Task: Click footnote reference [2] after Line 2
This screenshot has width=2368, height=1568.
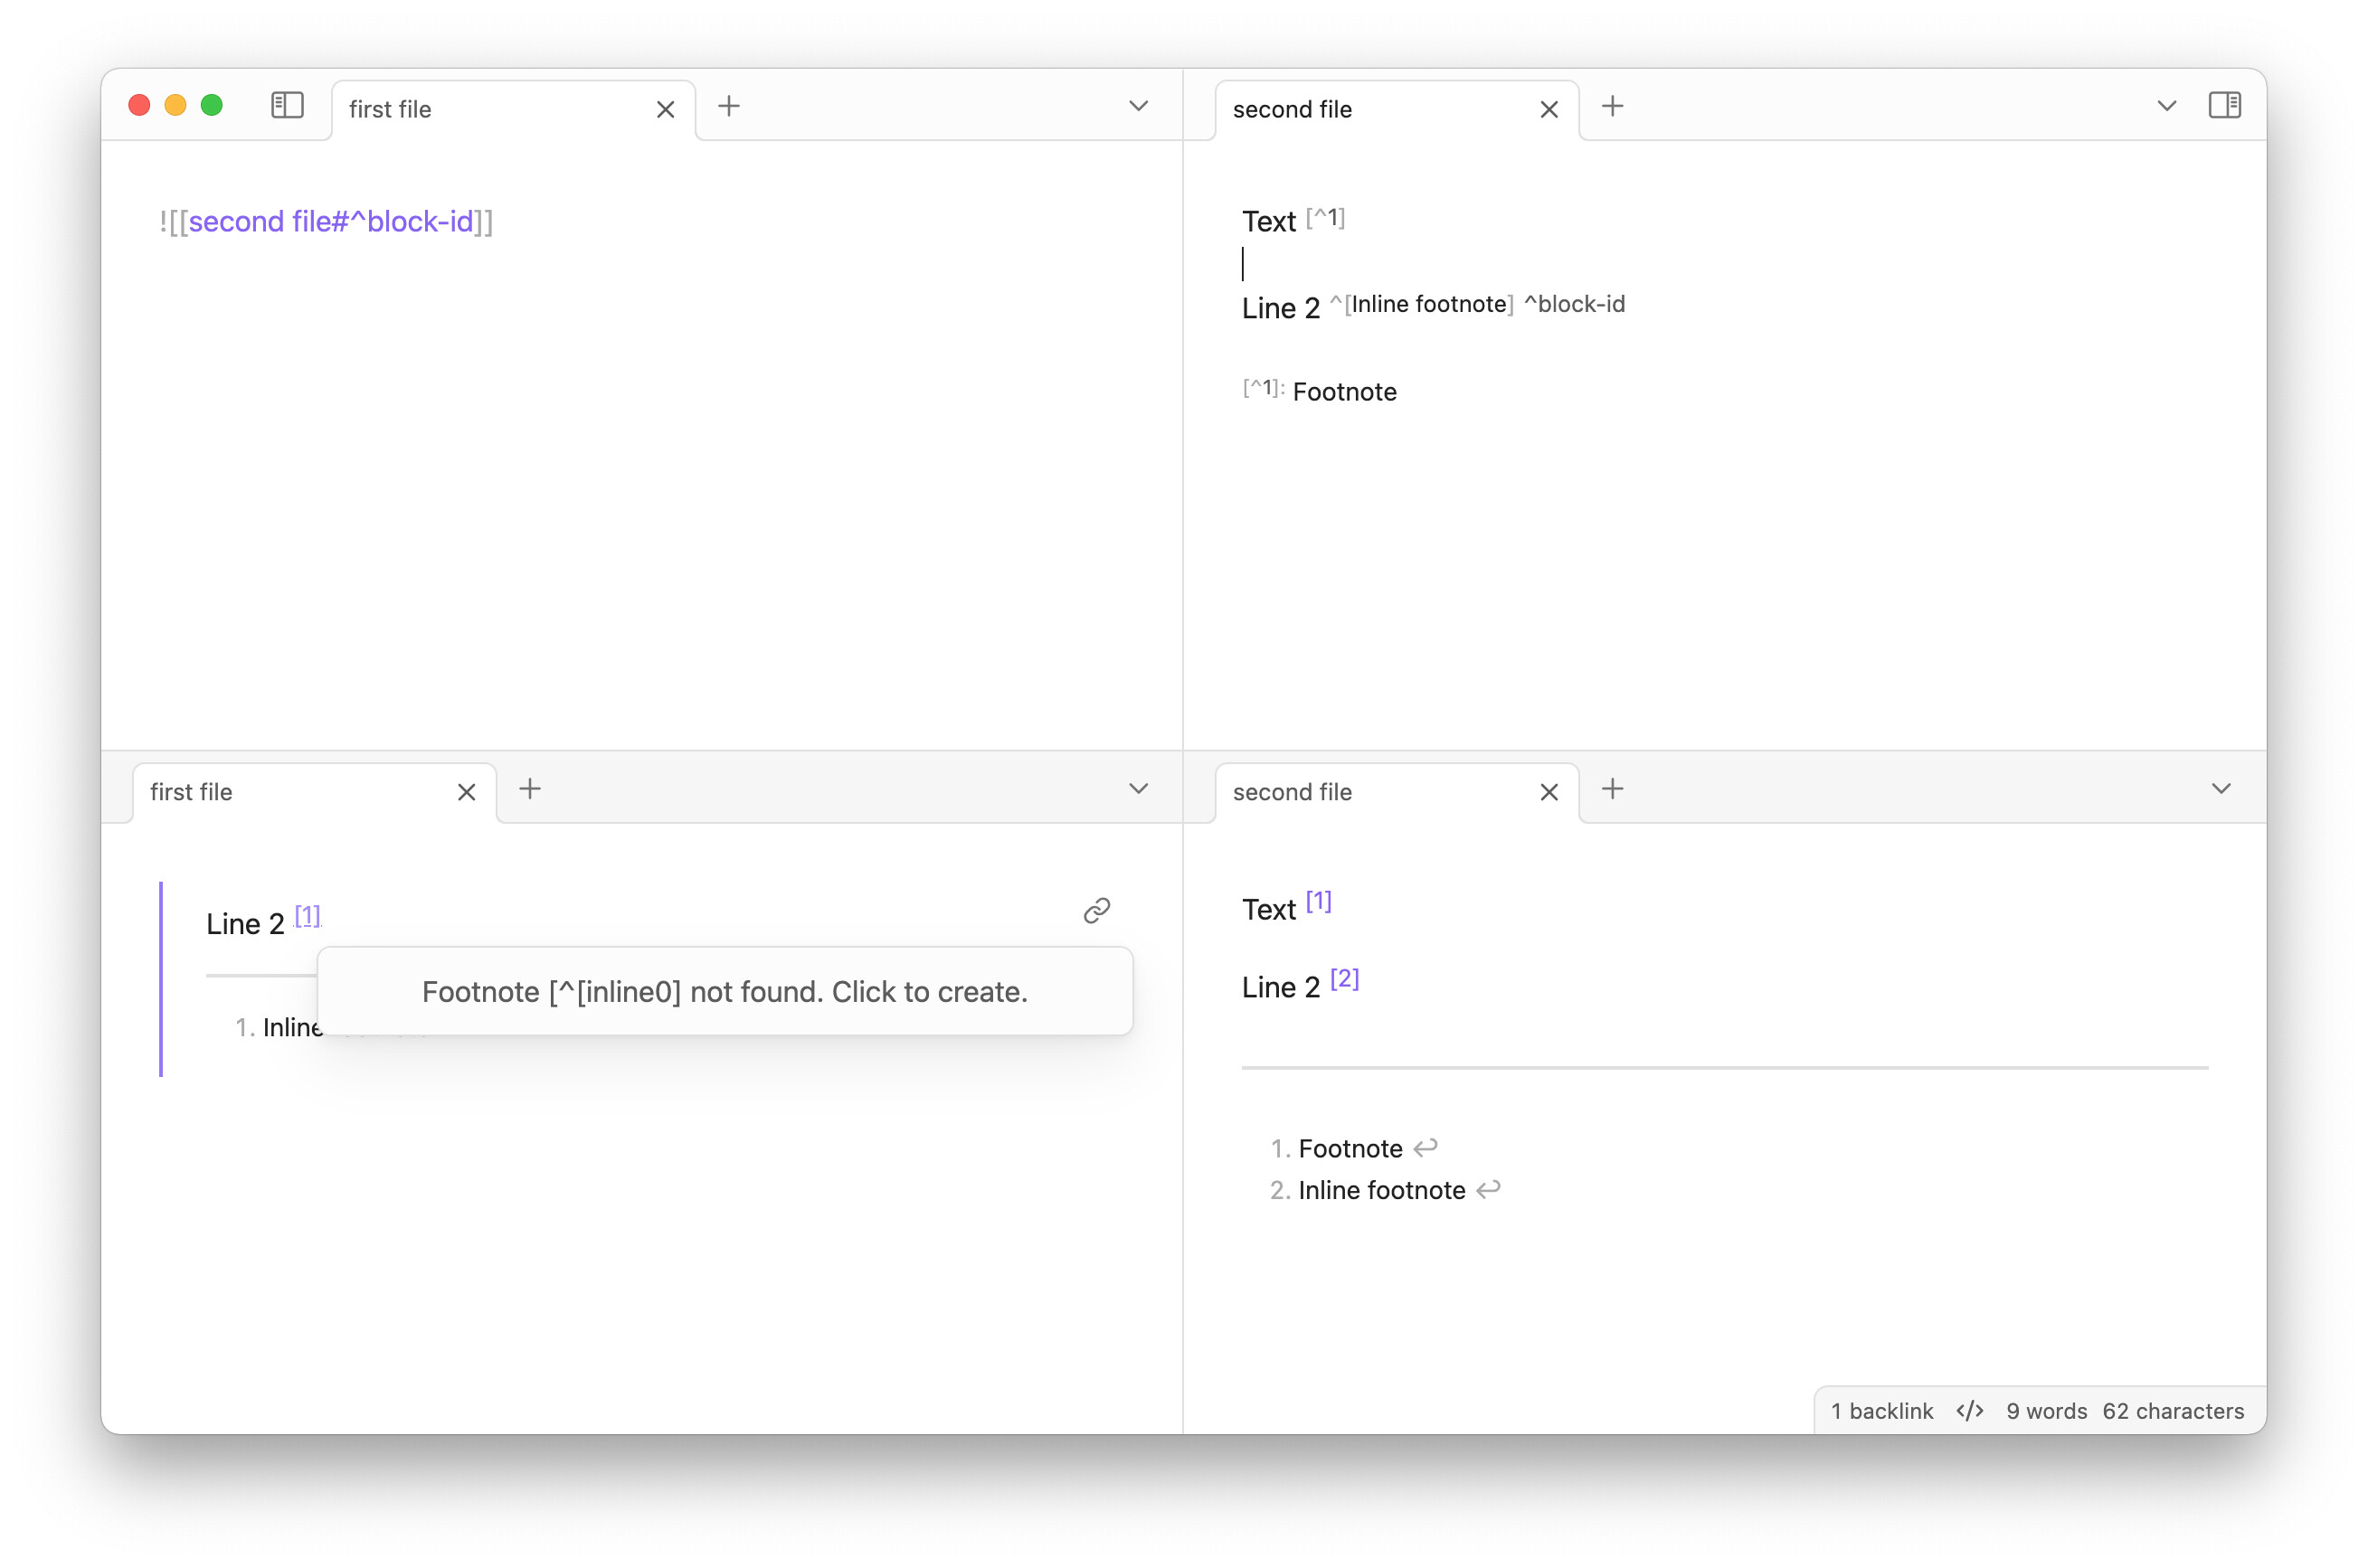Action: tap(1344, 979)
